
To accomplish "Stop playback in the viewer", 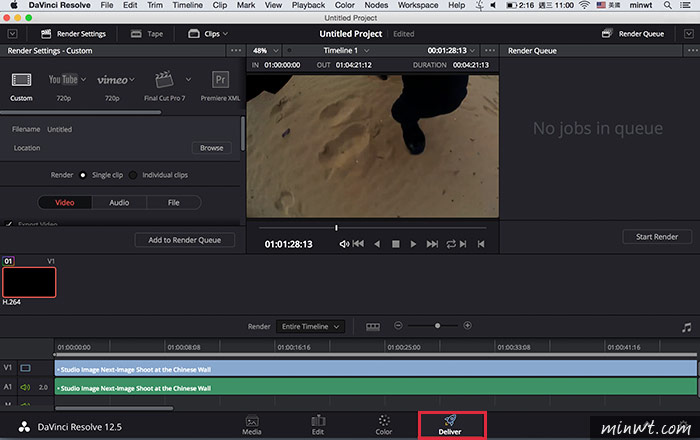I will tap(396, 244).
